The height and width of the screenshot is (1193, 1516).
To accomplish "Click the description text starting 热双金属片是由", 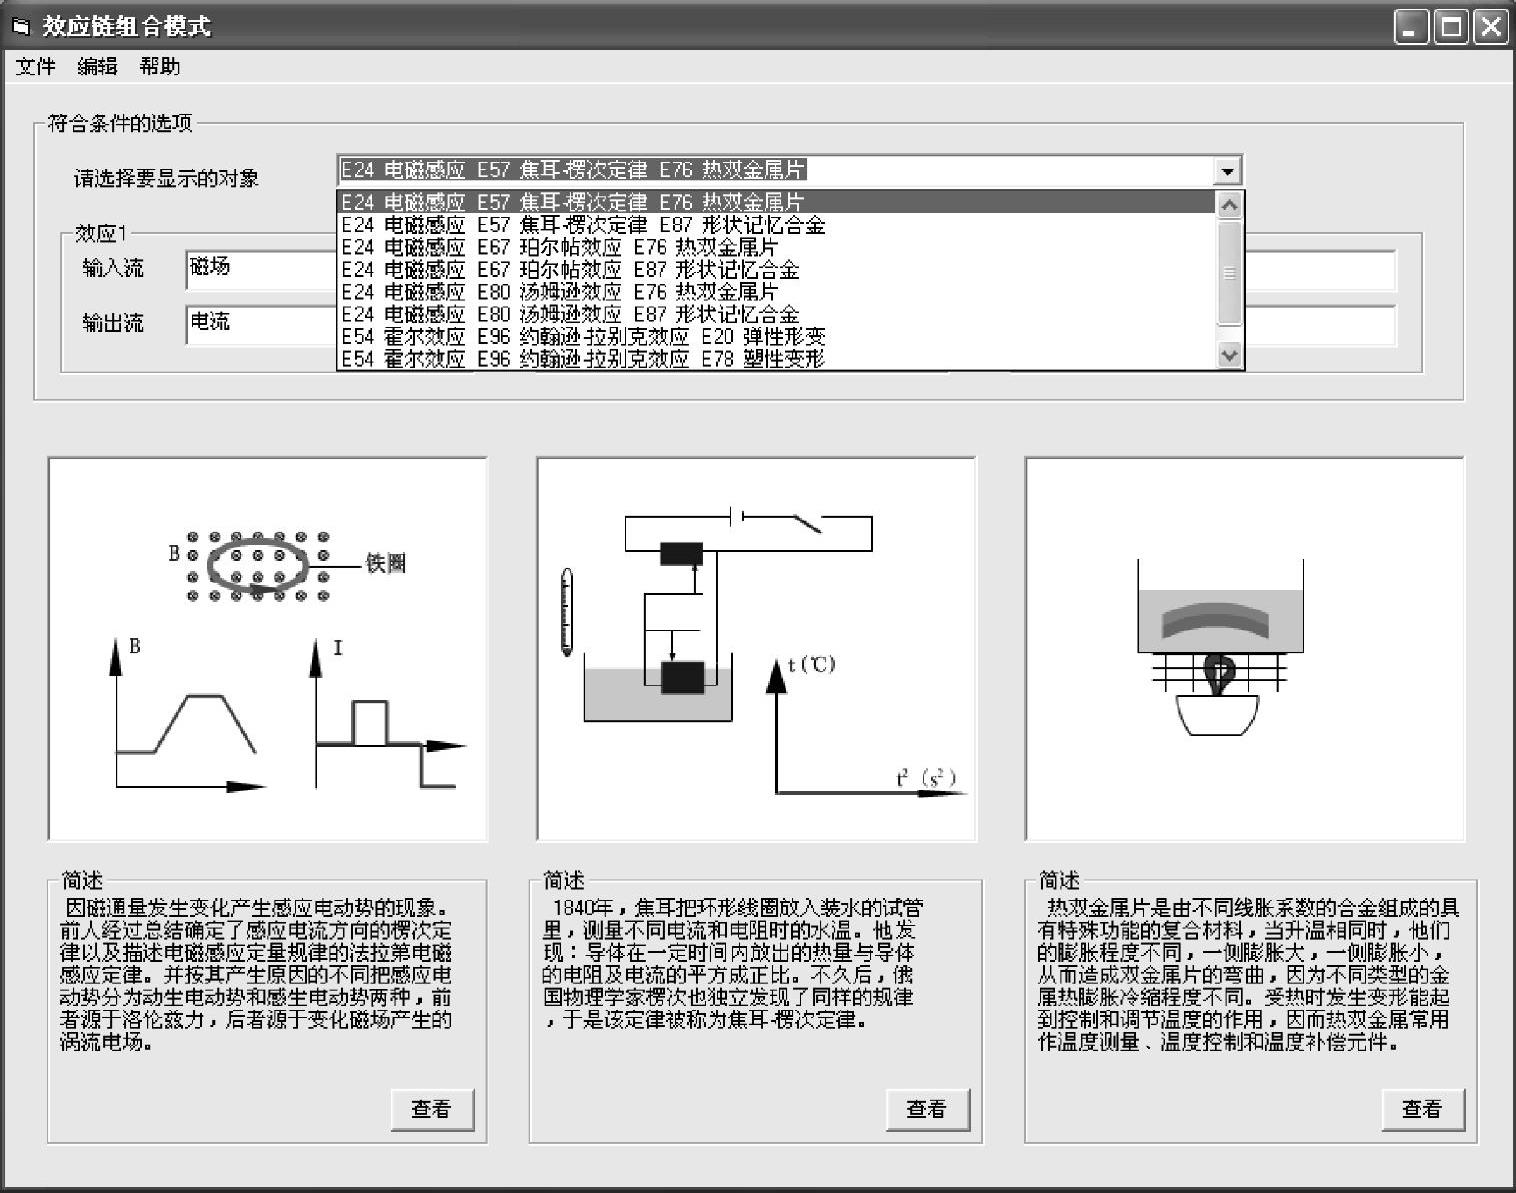I will tap(1248, 975).
